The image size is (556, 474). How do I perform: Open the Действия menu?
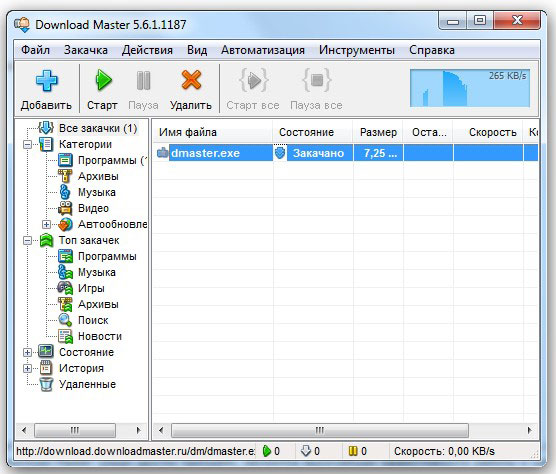click(x=147, y=50)
